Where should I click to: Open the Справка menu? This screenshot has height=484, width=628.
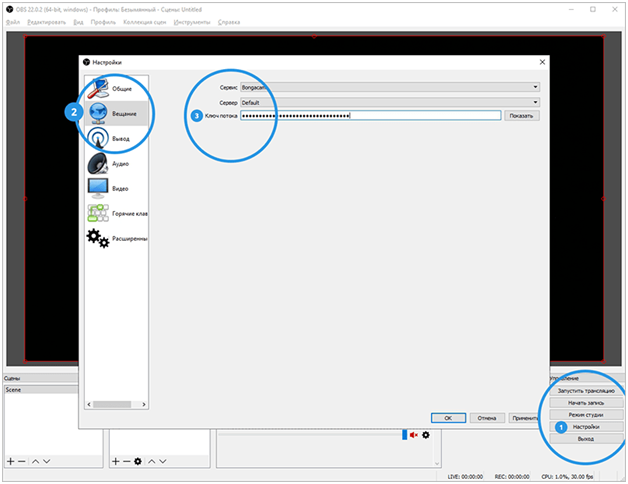(x=229, y=22)
